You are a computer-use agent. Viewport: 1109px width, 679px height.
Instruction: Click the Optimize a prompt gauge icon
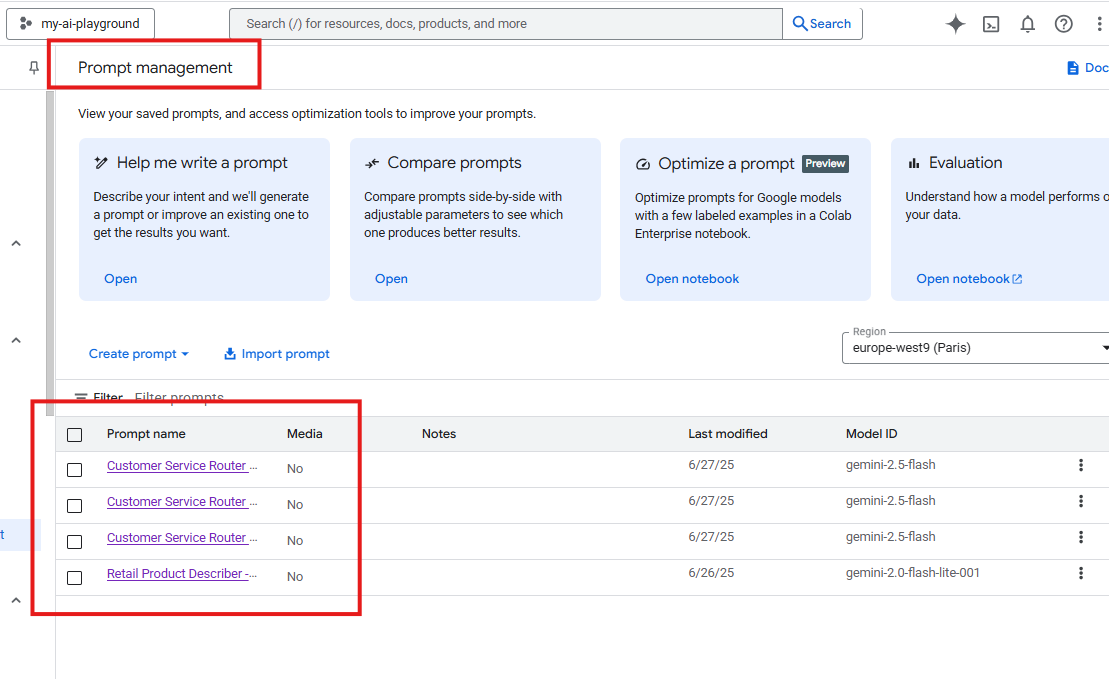[x=642, y=164]
